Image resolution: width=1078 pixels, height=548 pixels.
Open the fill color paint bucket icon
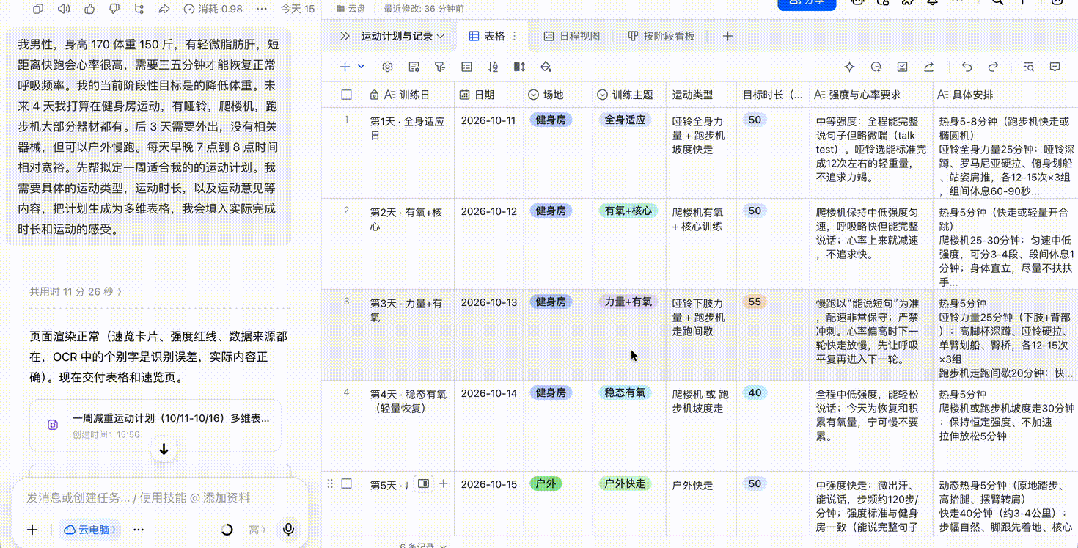546,67
